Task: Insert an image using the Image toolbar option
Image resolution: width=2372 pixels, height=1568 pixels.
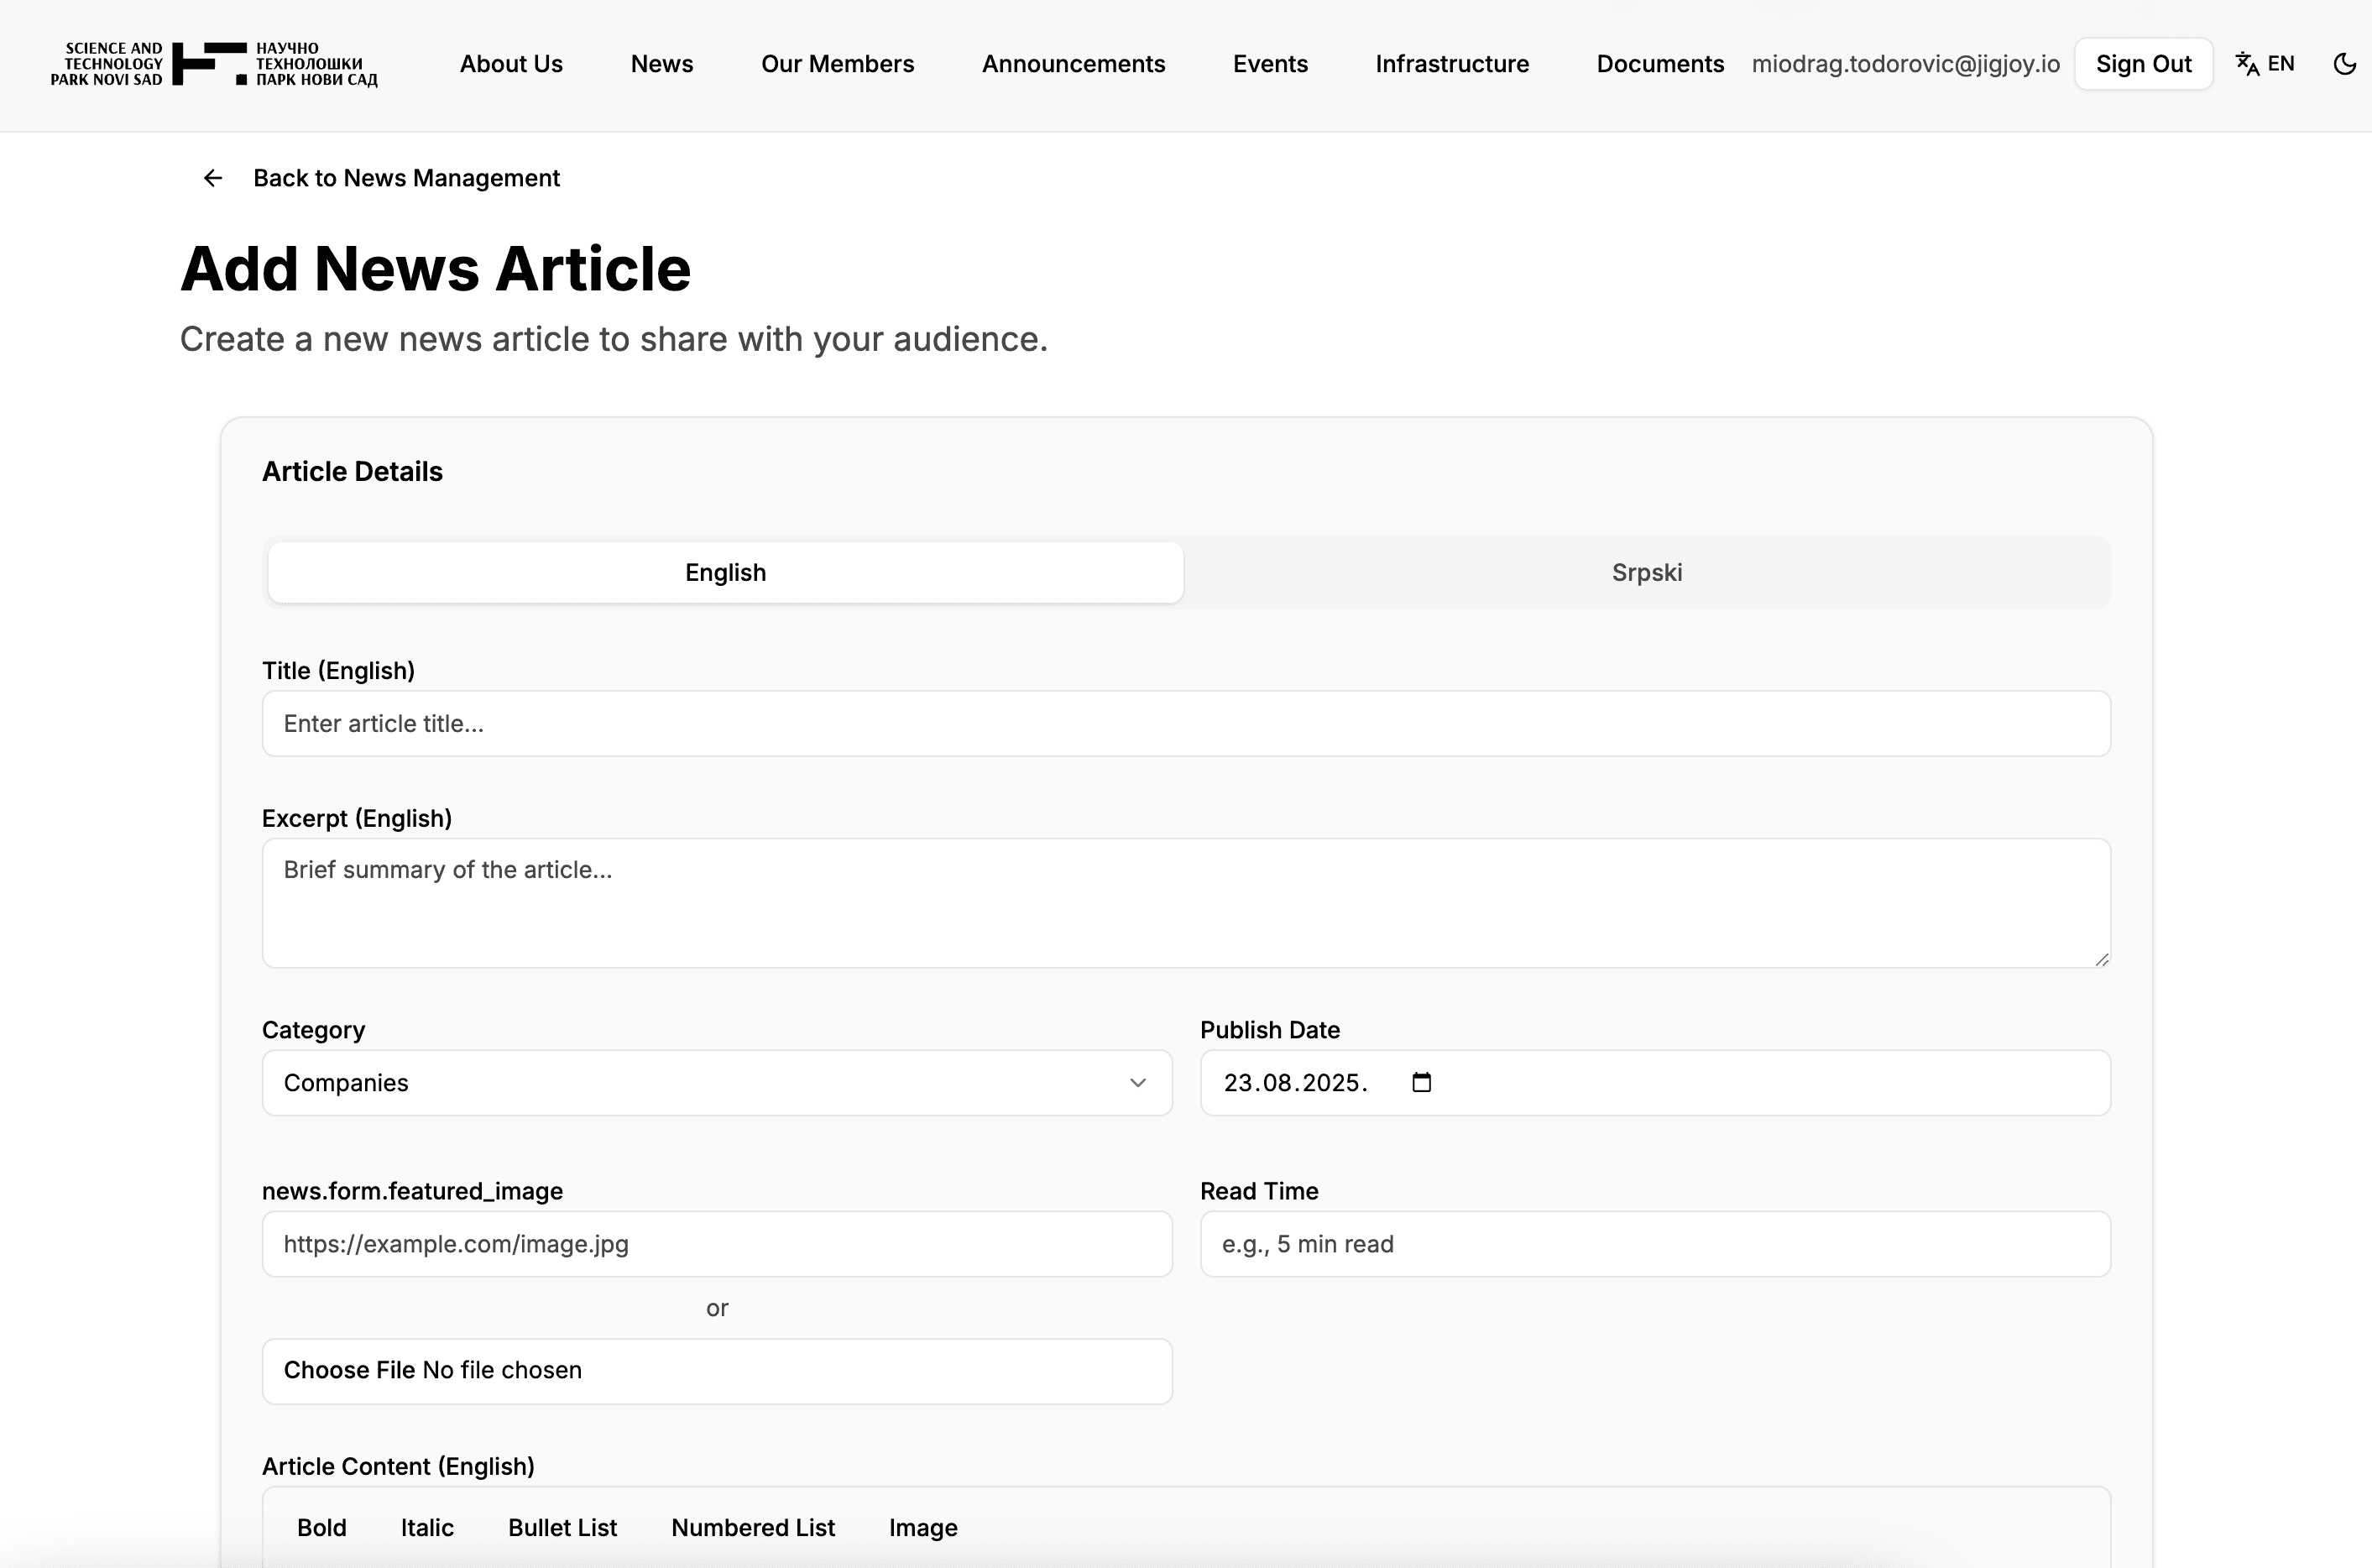Action: (x=922, y=1527)
